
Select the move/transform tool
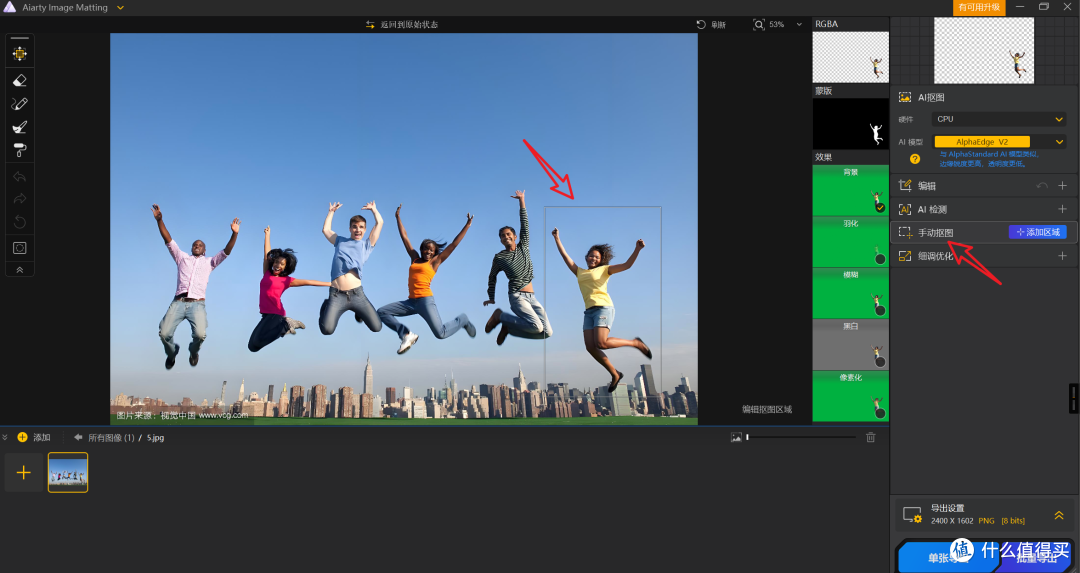point(19,54)
